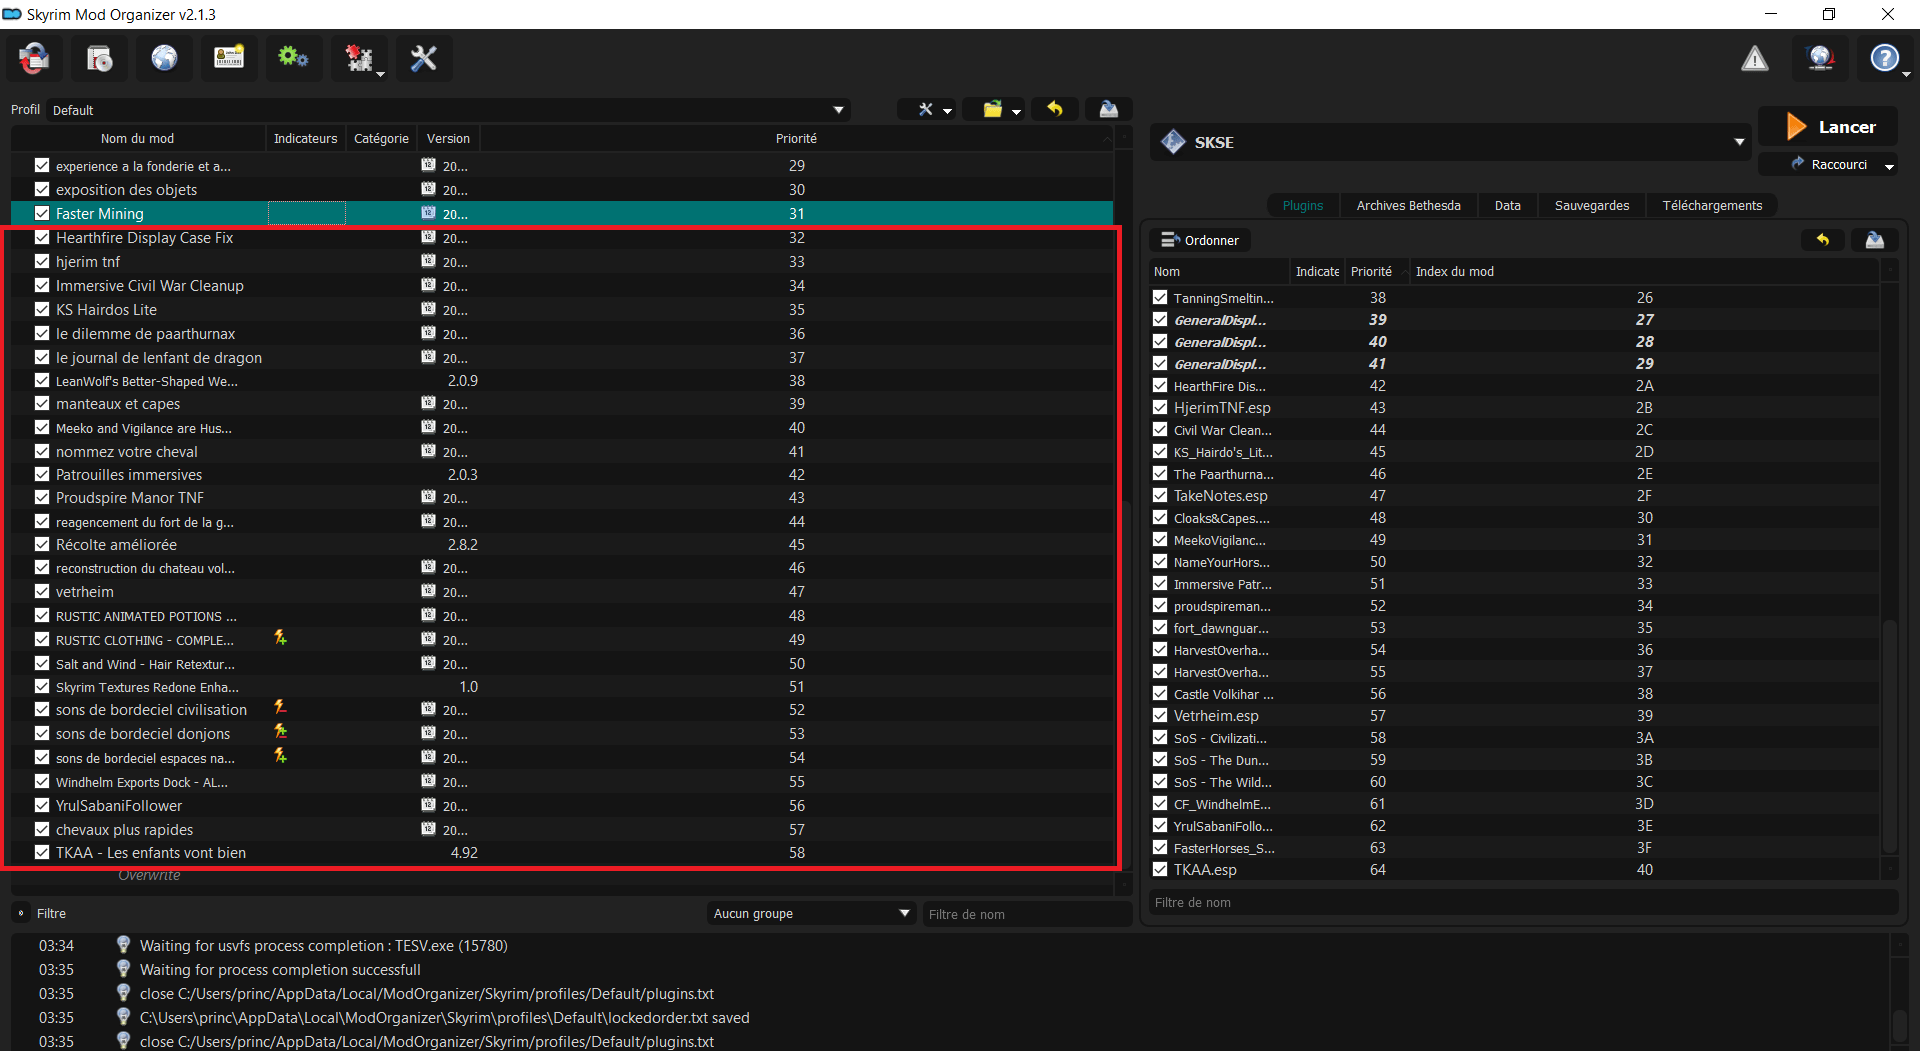
Task: Sort plugins by Index du mod header
Action: [x=1644, y=271]
